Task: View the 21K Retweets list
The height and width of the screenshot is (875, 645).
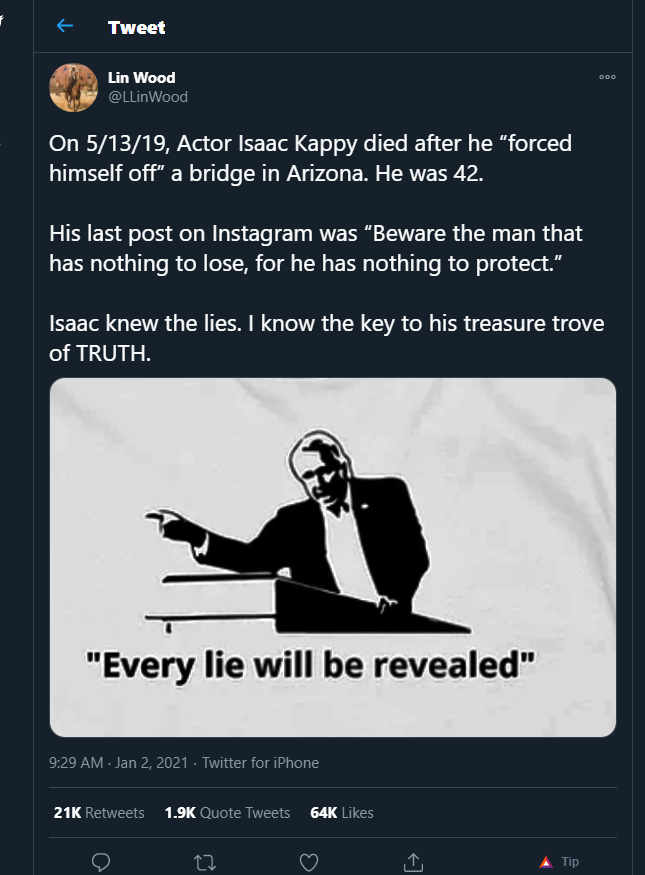Action: (x=98, y=813)
